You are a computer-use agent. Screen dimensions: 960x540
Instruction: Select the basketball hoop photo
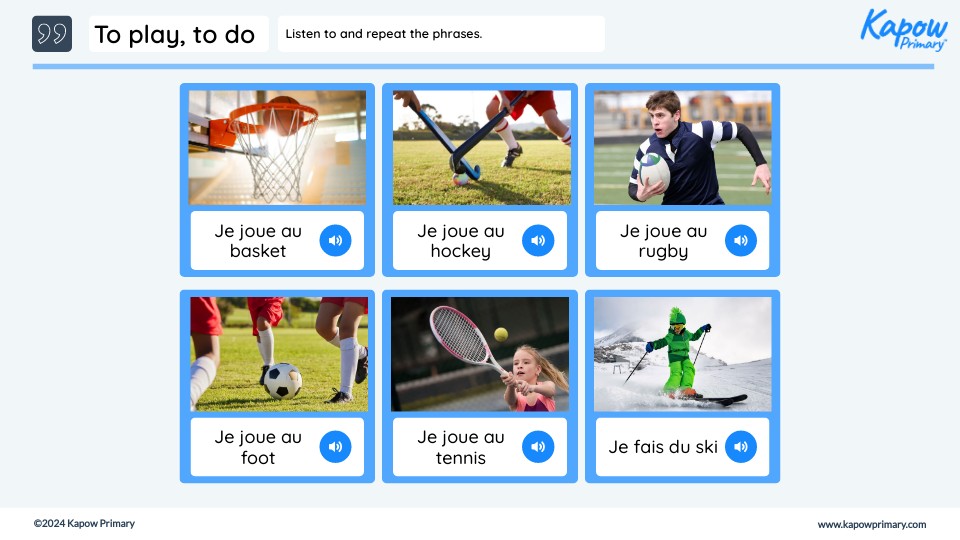277,148
